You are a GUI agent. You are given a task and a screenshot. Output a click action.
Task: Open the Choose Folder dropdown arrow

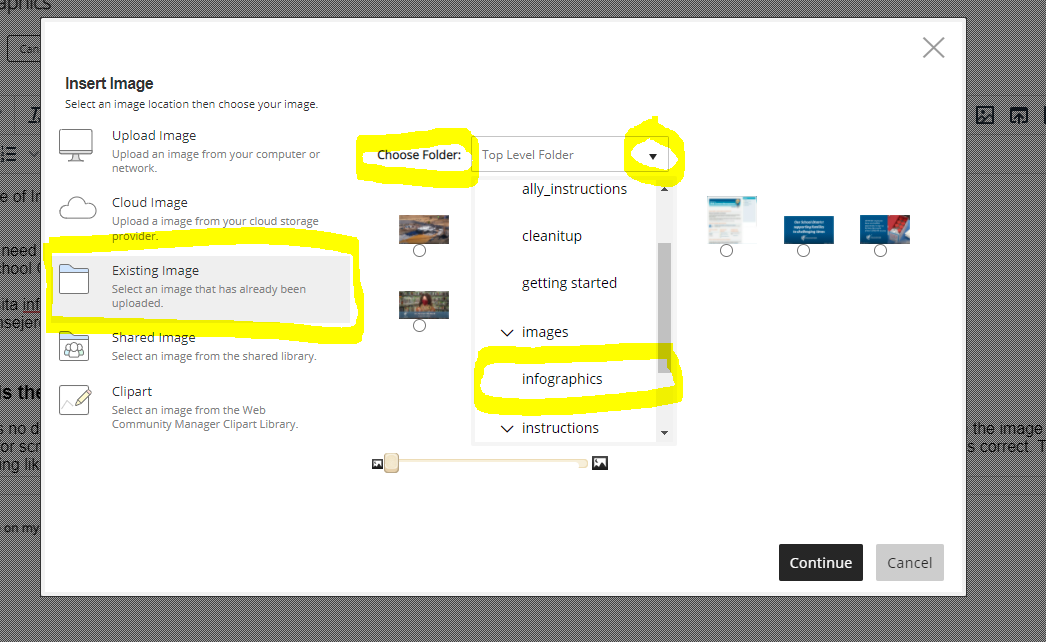pyautogui.click(x=653, y=156)
